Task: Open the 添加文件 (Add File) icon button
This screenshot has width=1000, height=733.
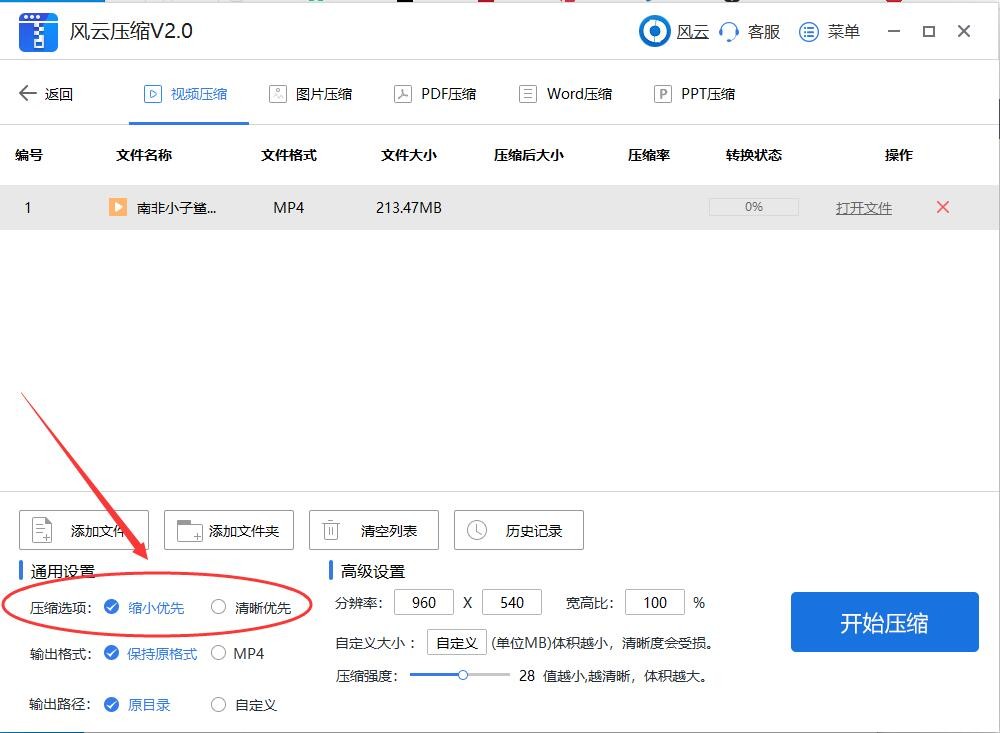Action: pyautogui.click(x=40, y=530)
